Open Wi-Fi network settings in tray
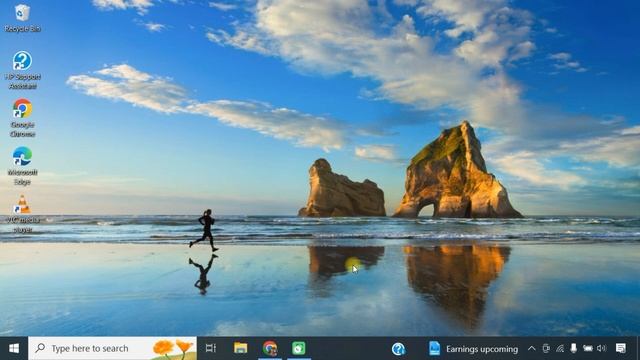This screenshot has width=640, height=360. click(560, 348)
